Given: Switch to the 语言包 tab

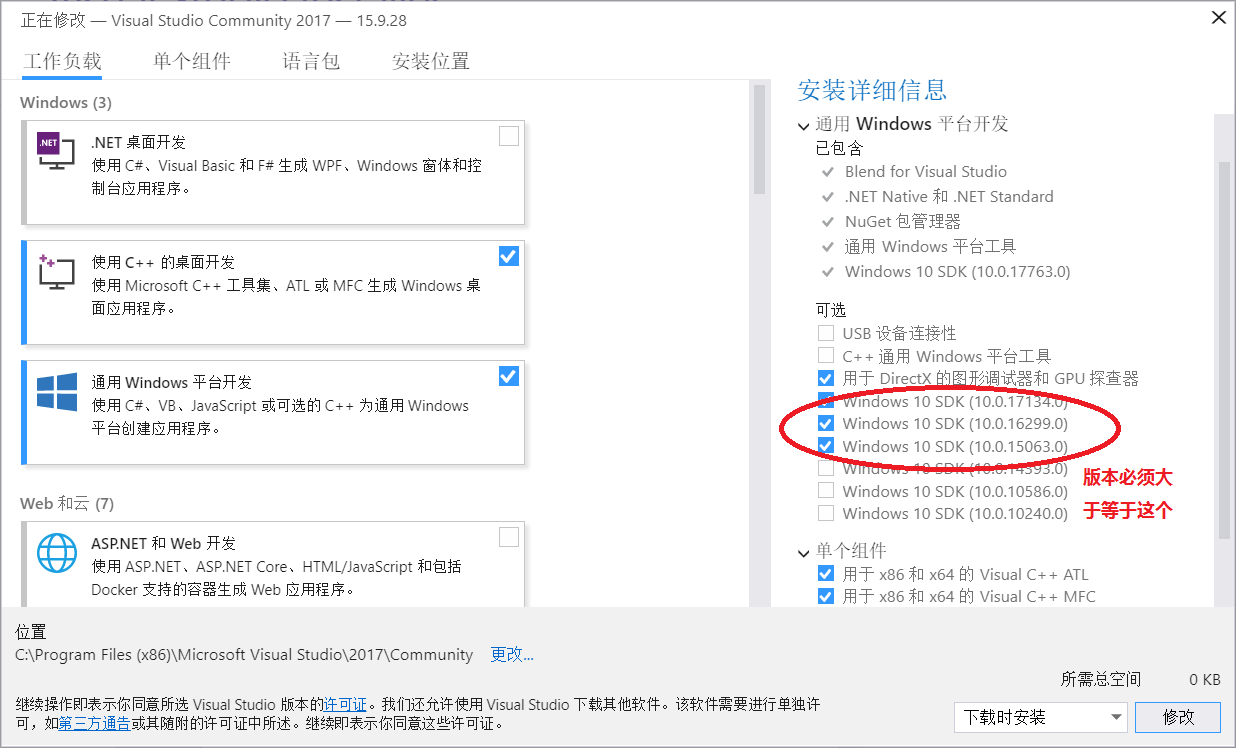Looking at the screenshot, I should (x=311, y=62).
